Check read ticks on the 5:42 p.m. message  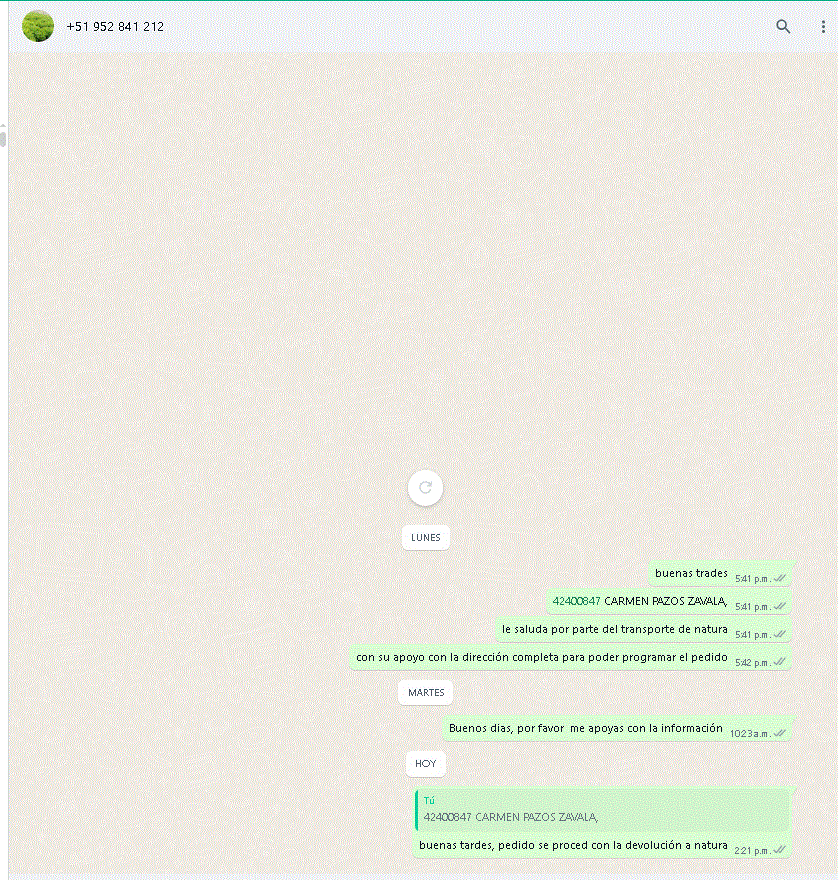point(779,662)
